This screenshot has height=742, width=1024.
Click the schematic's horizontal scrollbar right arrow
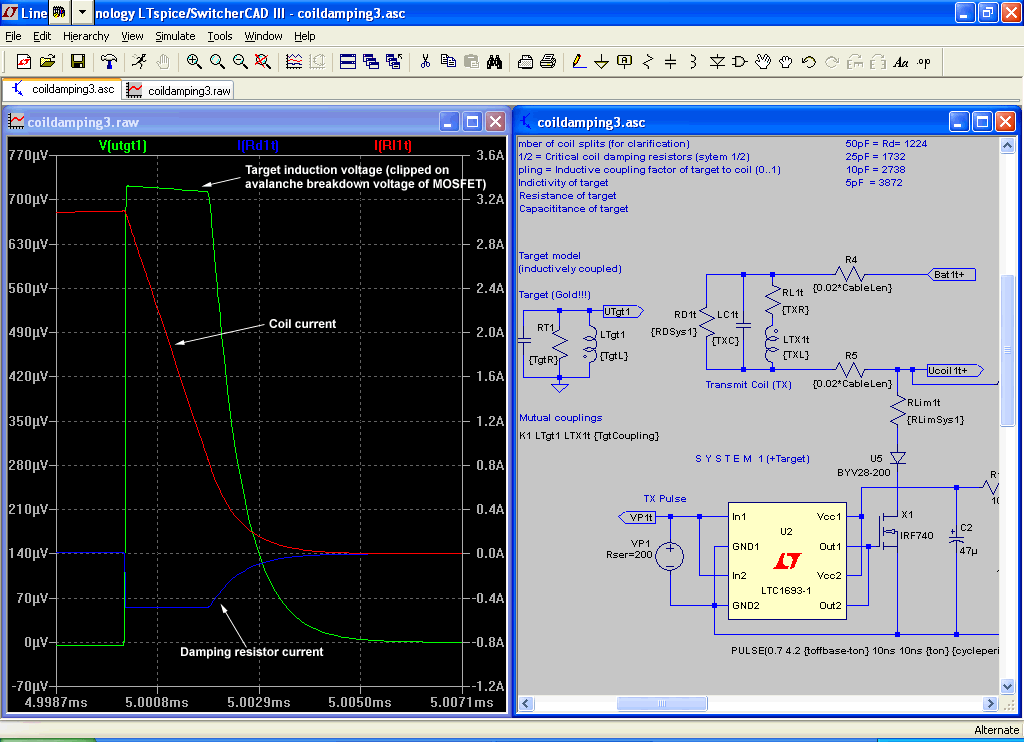(991, 703)
